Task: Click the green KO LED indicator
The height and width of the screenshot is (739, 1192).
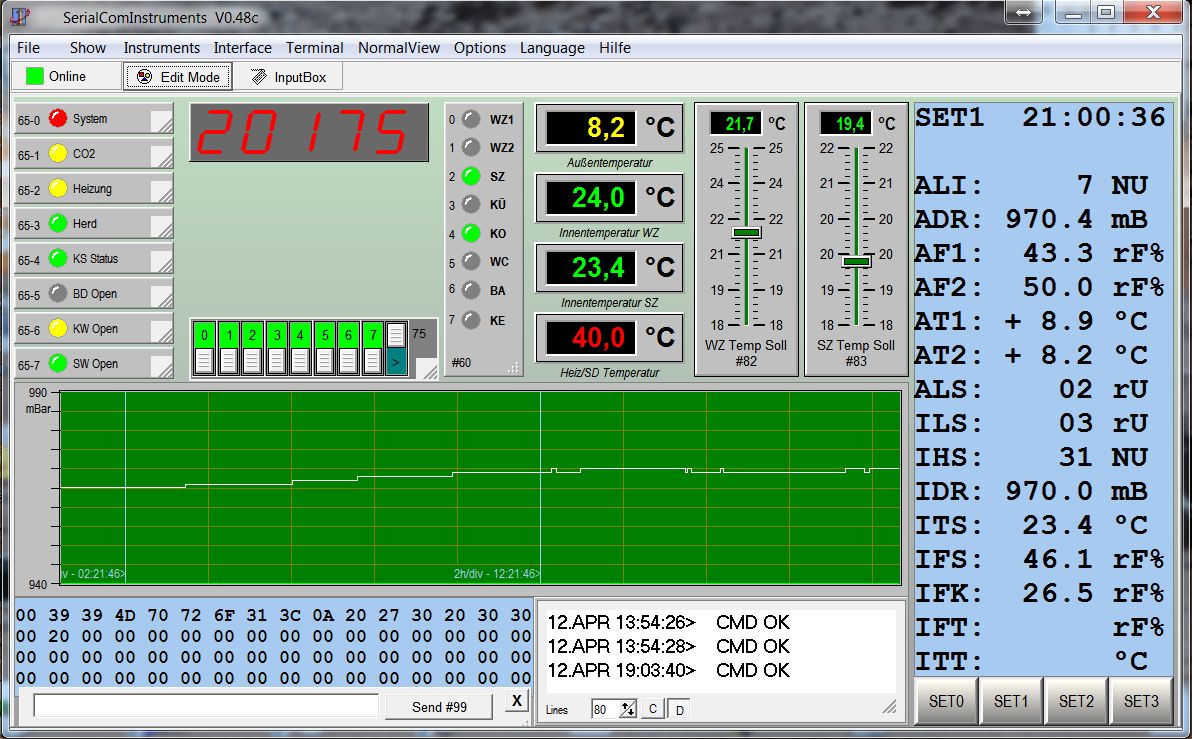Action: [x=471, y=233]
